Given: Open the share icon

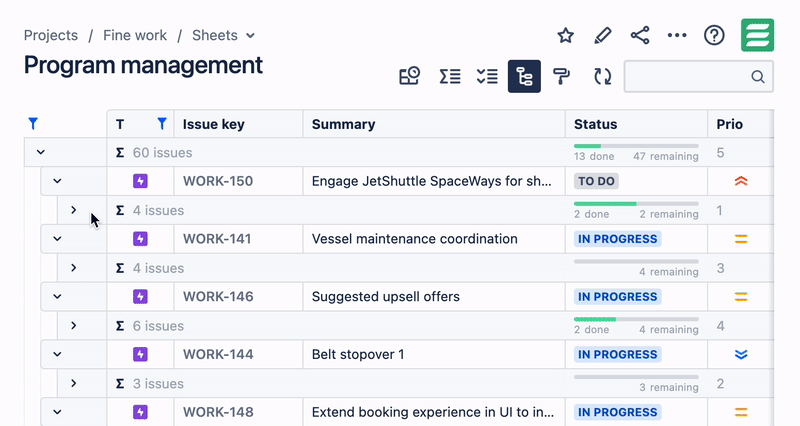Looking at the screenshot, I should pyautogui.click(x=640, y=36).
